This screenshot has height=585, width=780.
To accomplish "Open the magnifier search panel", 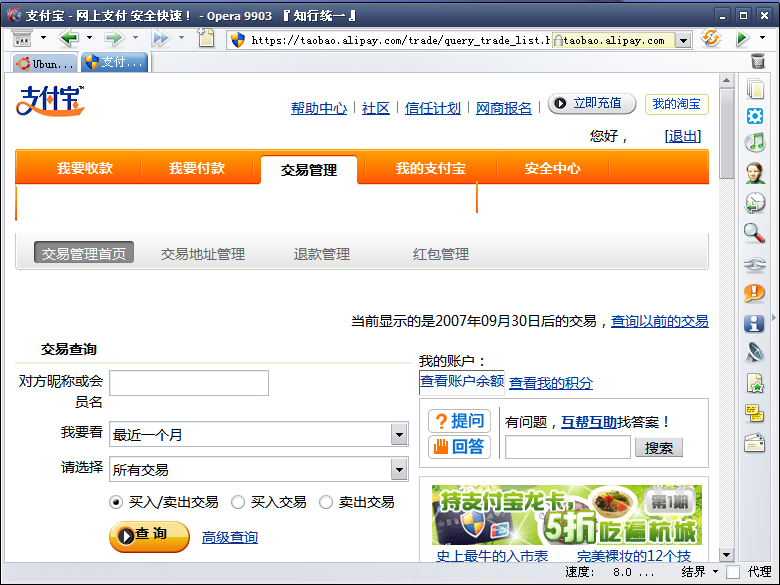I will pyautogui.click(x=755, y=233).
